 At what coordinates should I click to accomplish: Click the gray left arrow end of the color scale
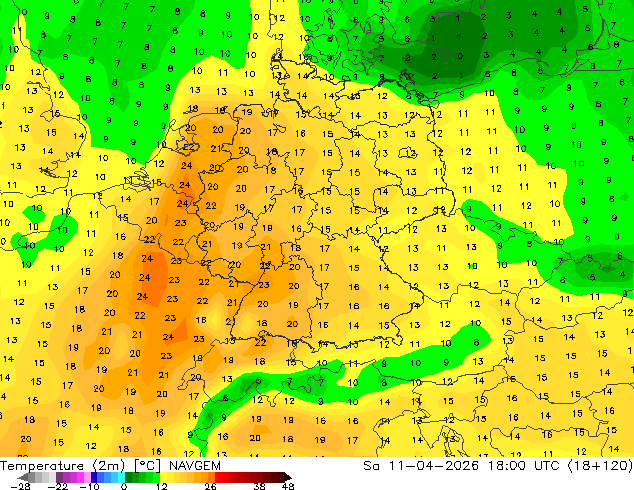[23, 477]
